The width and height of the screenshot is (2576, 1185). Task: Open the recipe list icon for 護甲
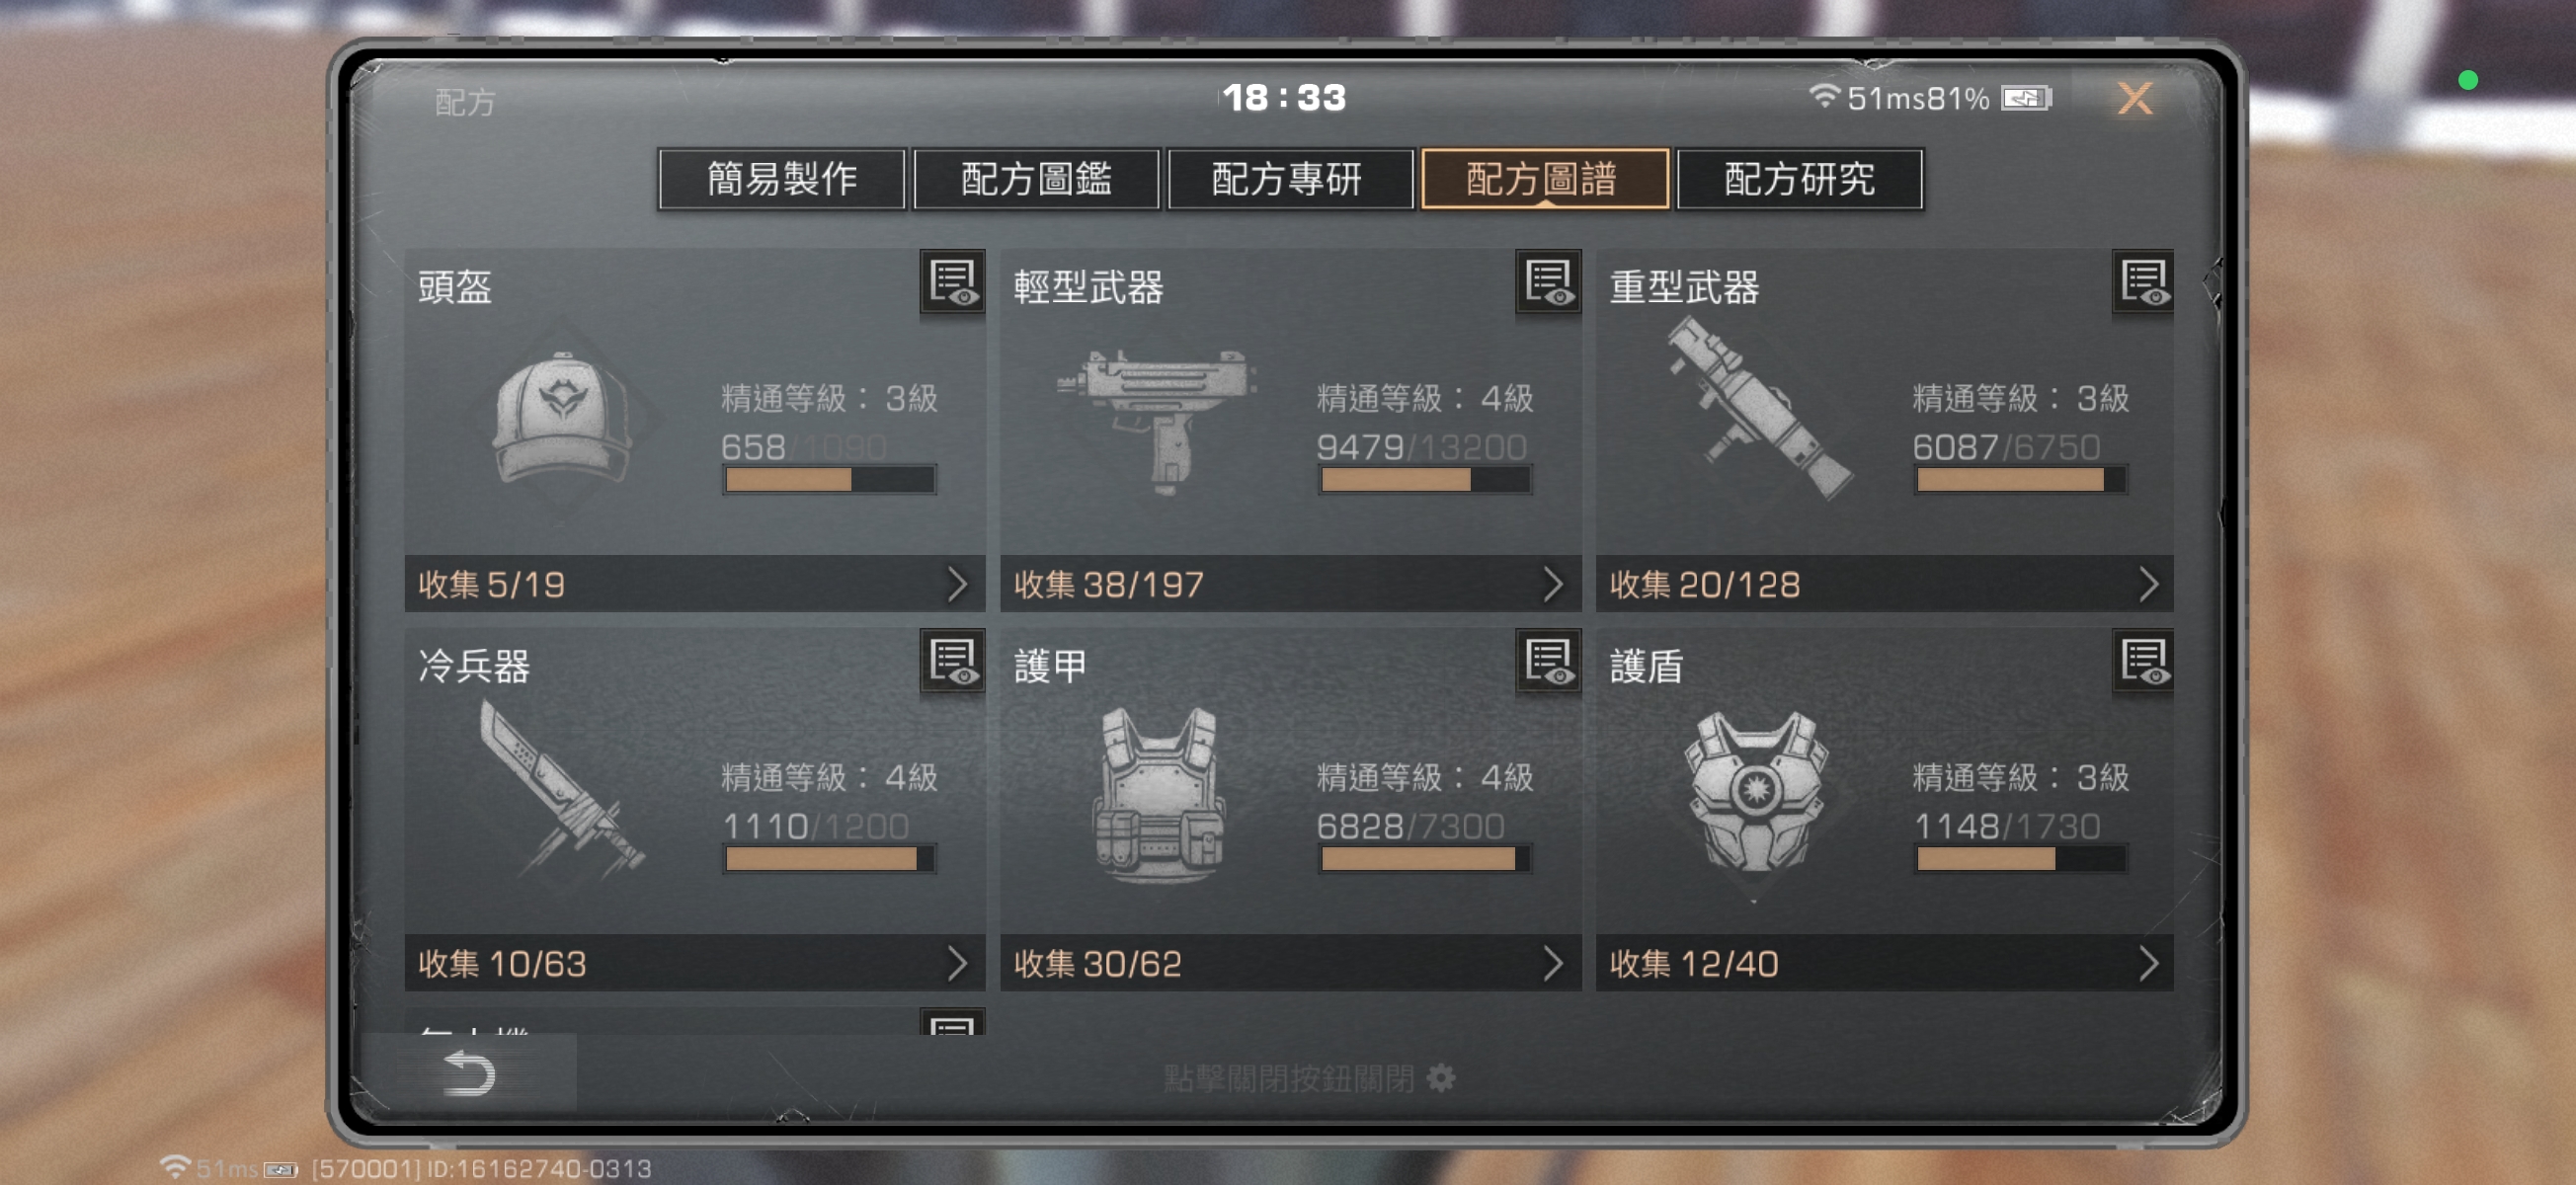pyautogui.click(x=1548, y=661)
